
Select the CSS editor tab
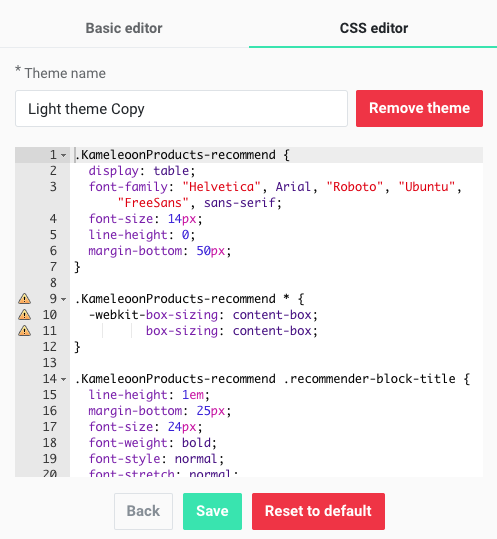coord(374,28)
